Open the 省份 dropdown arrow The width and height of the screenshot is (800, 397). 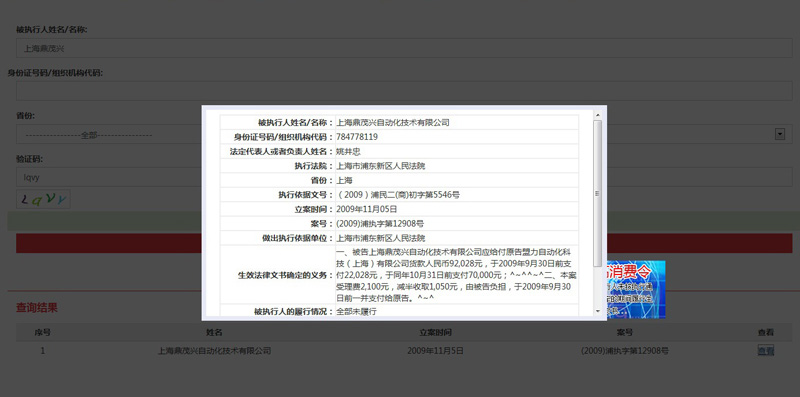click(779, 134)
